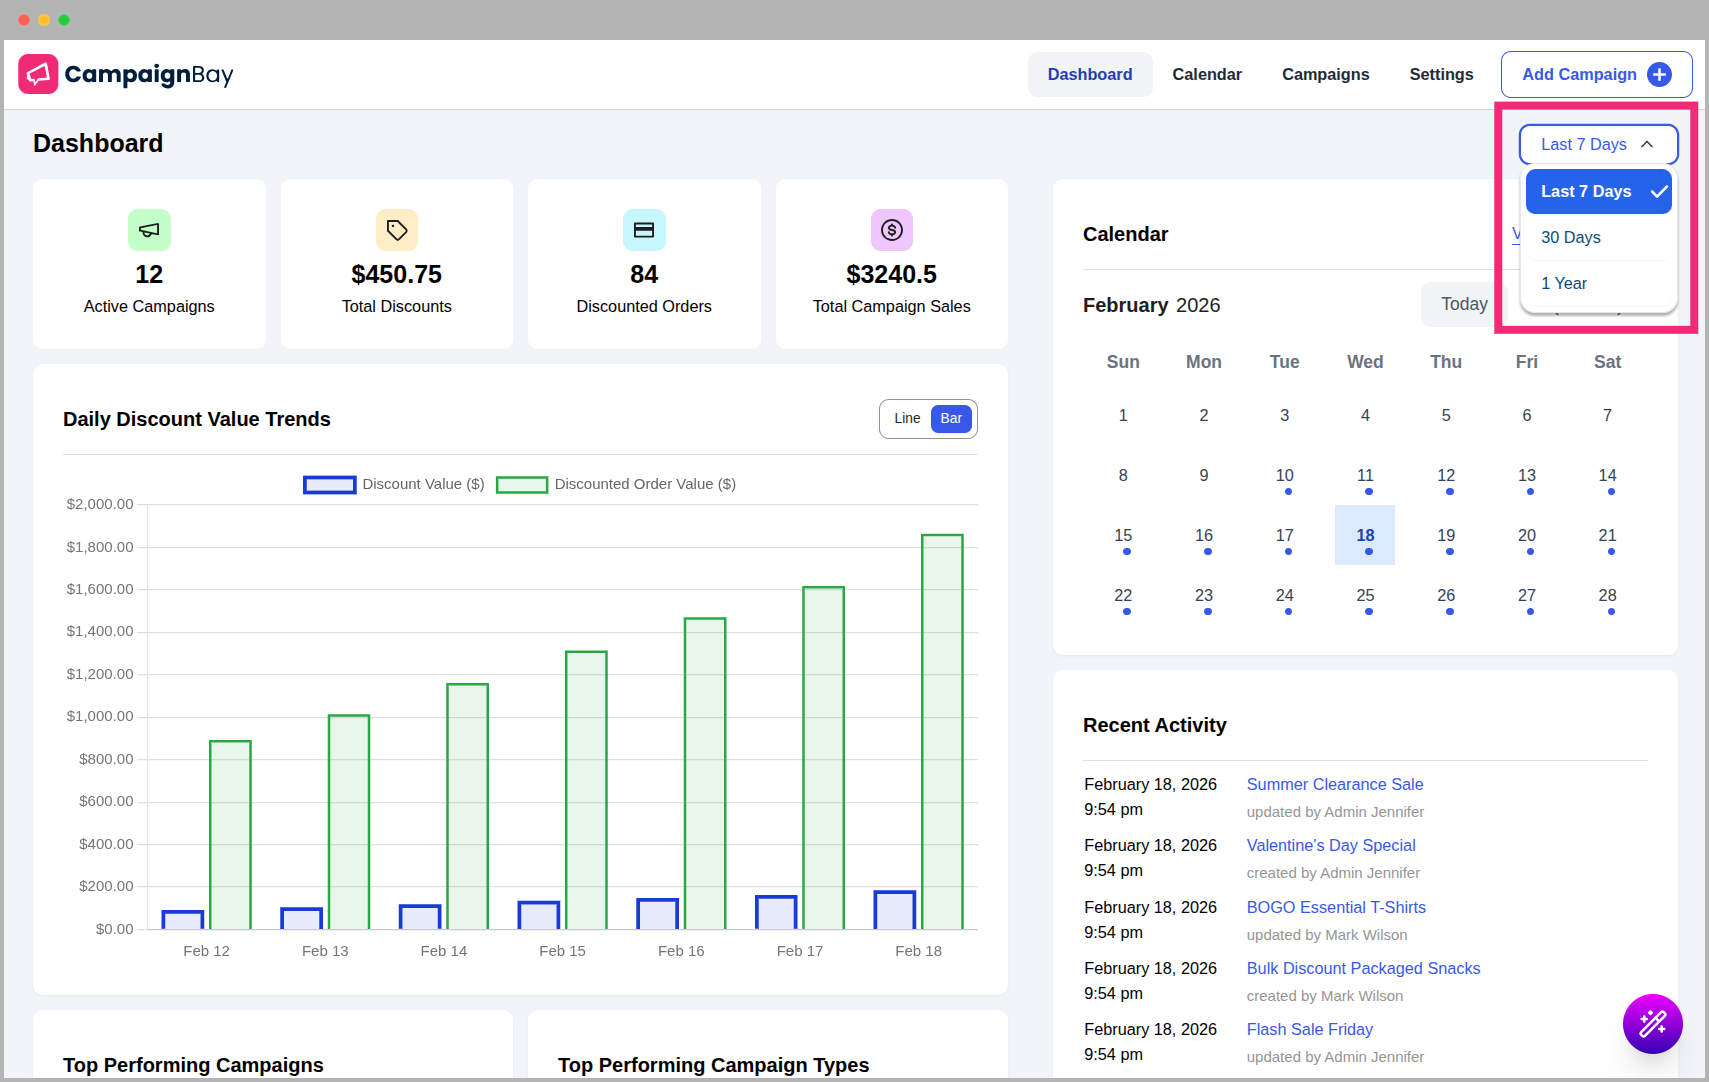Select 30 Days from the dropdown
This screenshot has height=1082, width=1709.
tap(1570, 237)
